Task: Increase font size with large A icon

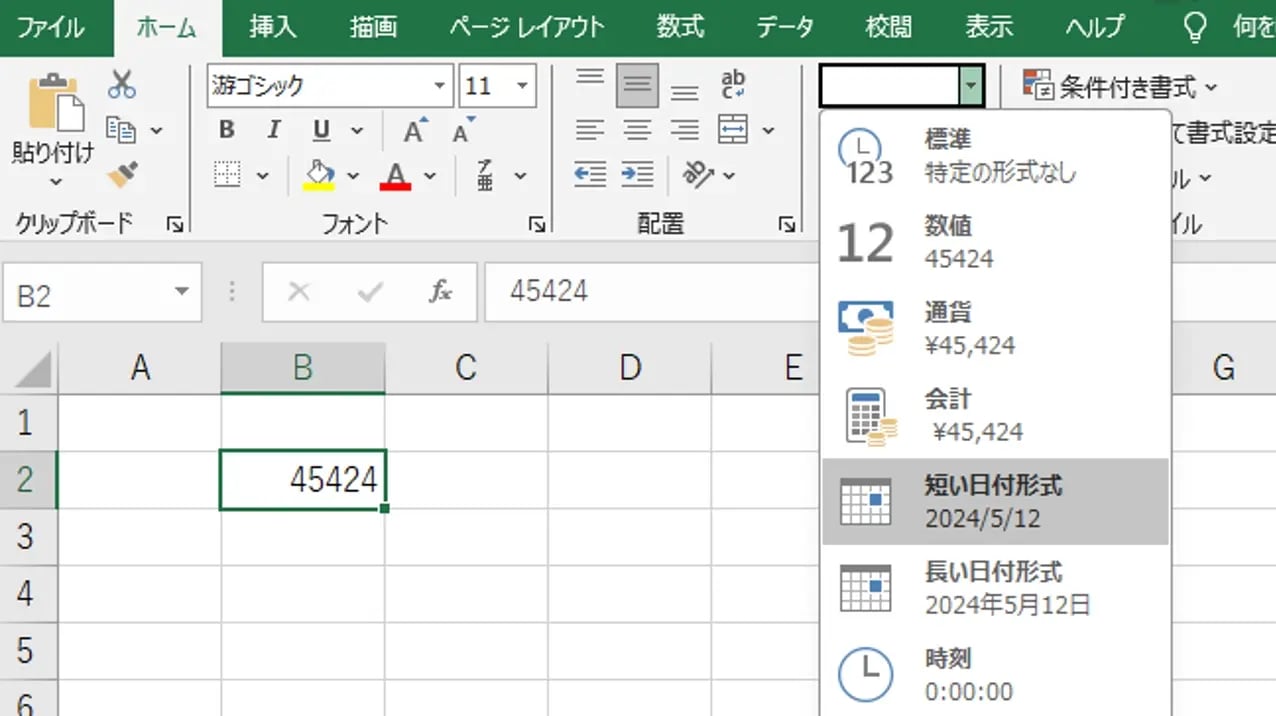Action: click(415, 130)
